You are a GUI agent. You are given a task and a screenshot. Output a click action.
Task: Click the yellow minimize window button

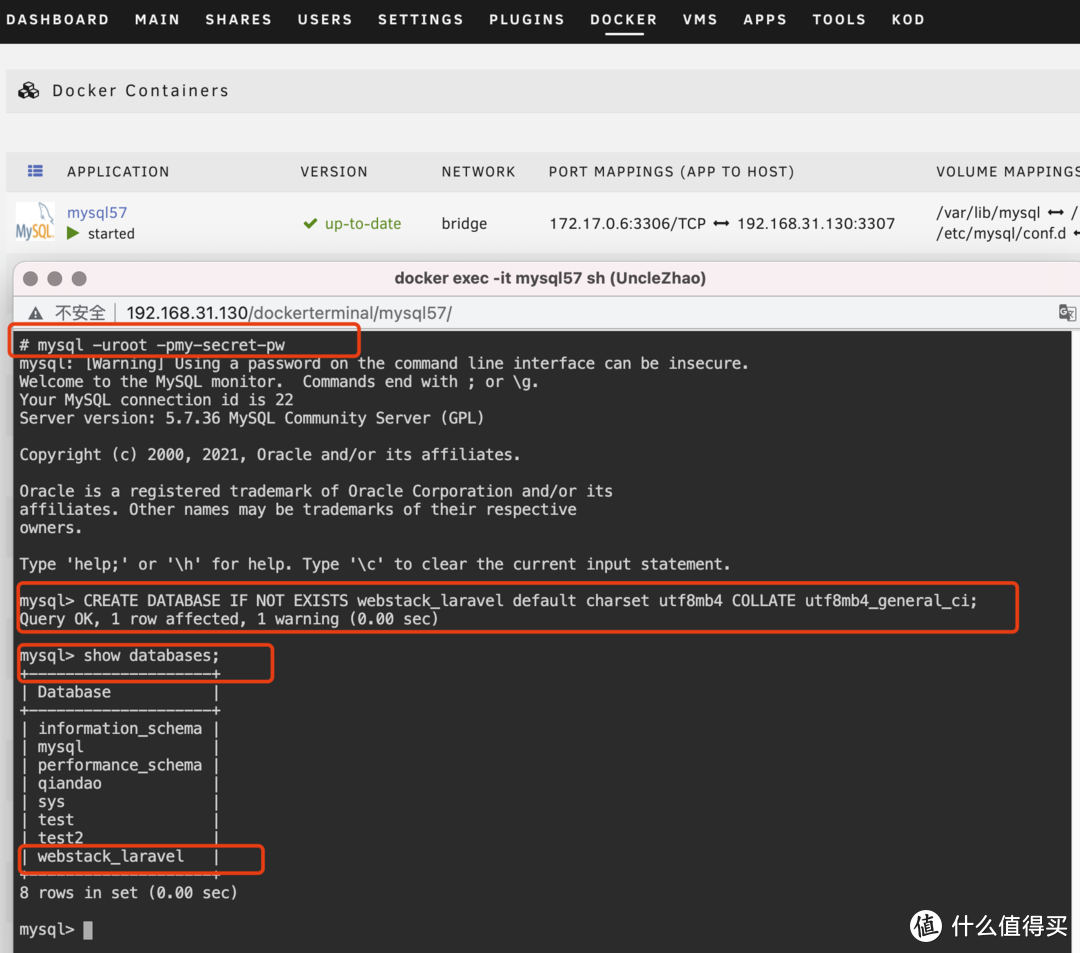tap(55, 279)
